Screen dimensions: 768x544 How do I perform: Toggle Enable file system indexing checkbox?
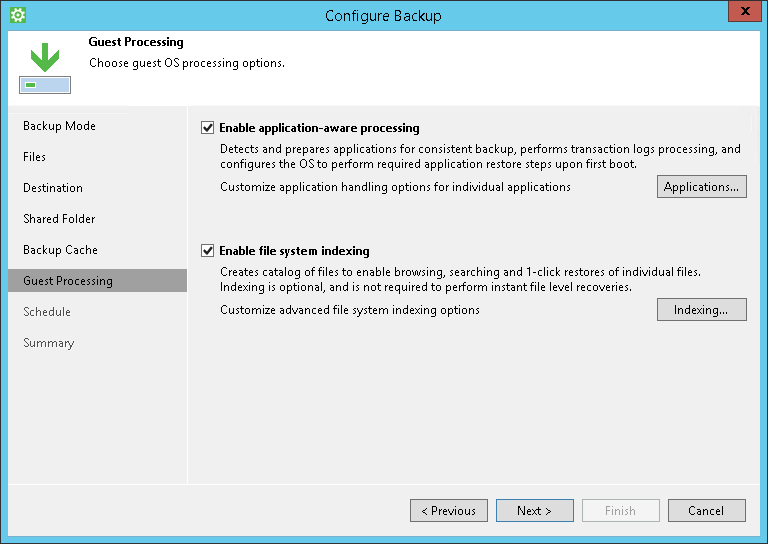click(208, 251)
